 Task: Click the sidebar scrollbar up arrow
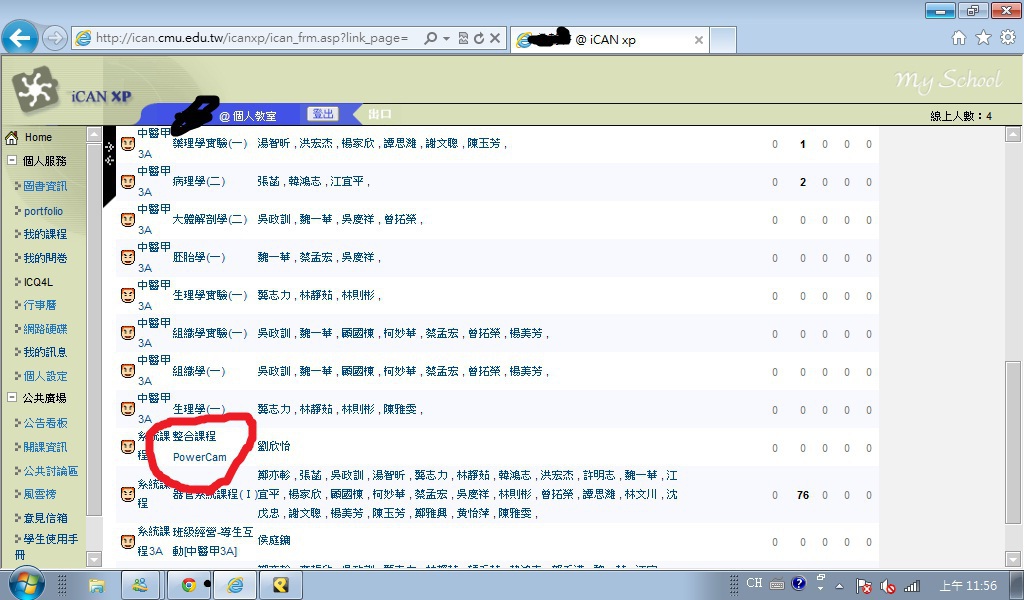(94, 134)
